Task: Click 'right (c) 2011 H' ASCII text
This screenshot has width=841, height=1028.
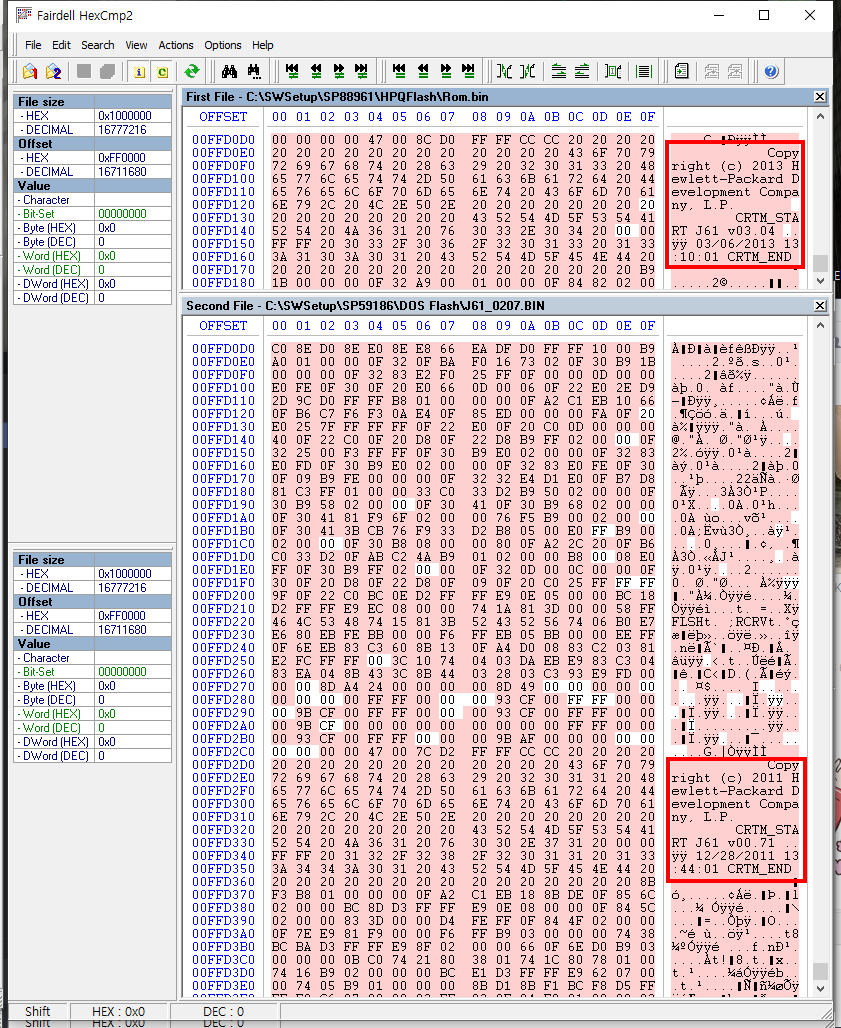Action: point(735,778)
